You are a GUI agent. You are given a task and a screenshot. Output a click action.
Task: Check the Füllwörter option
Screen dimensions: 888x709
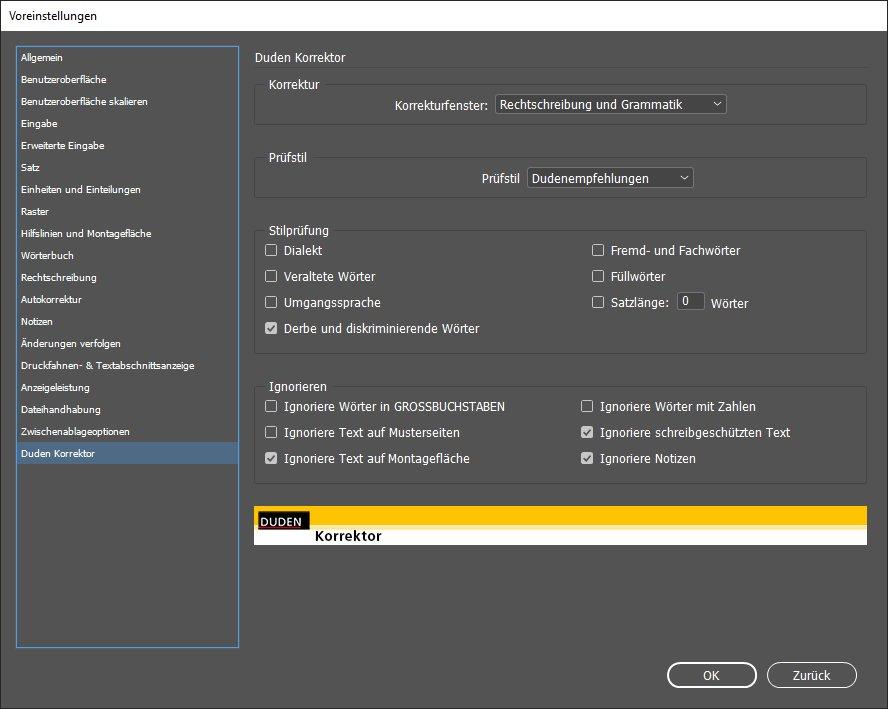click(x=598, y=276)
